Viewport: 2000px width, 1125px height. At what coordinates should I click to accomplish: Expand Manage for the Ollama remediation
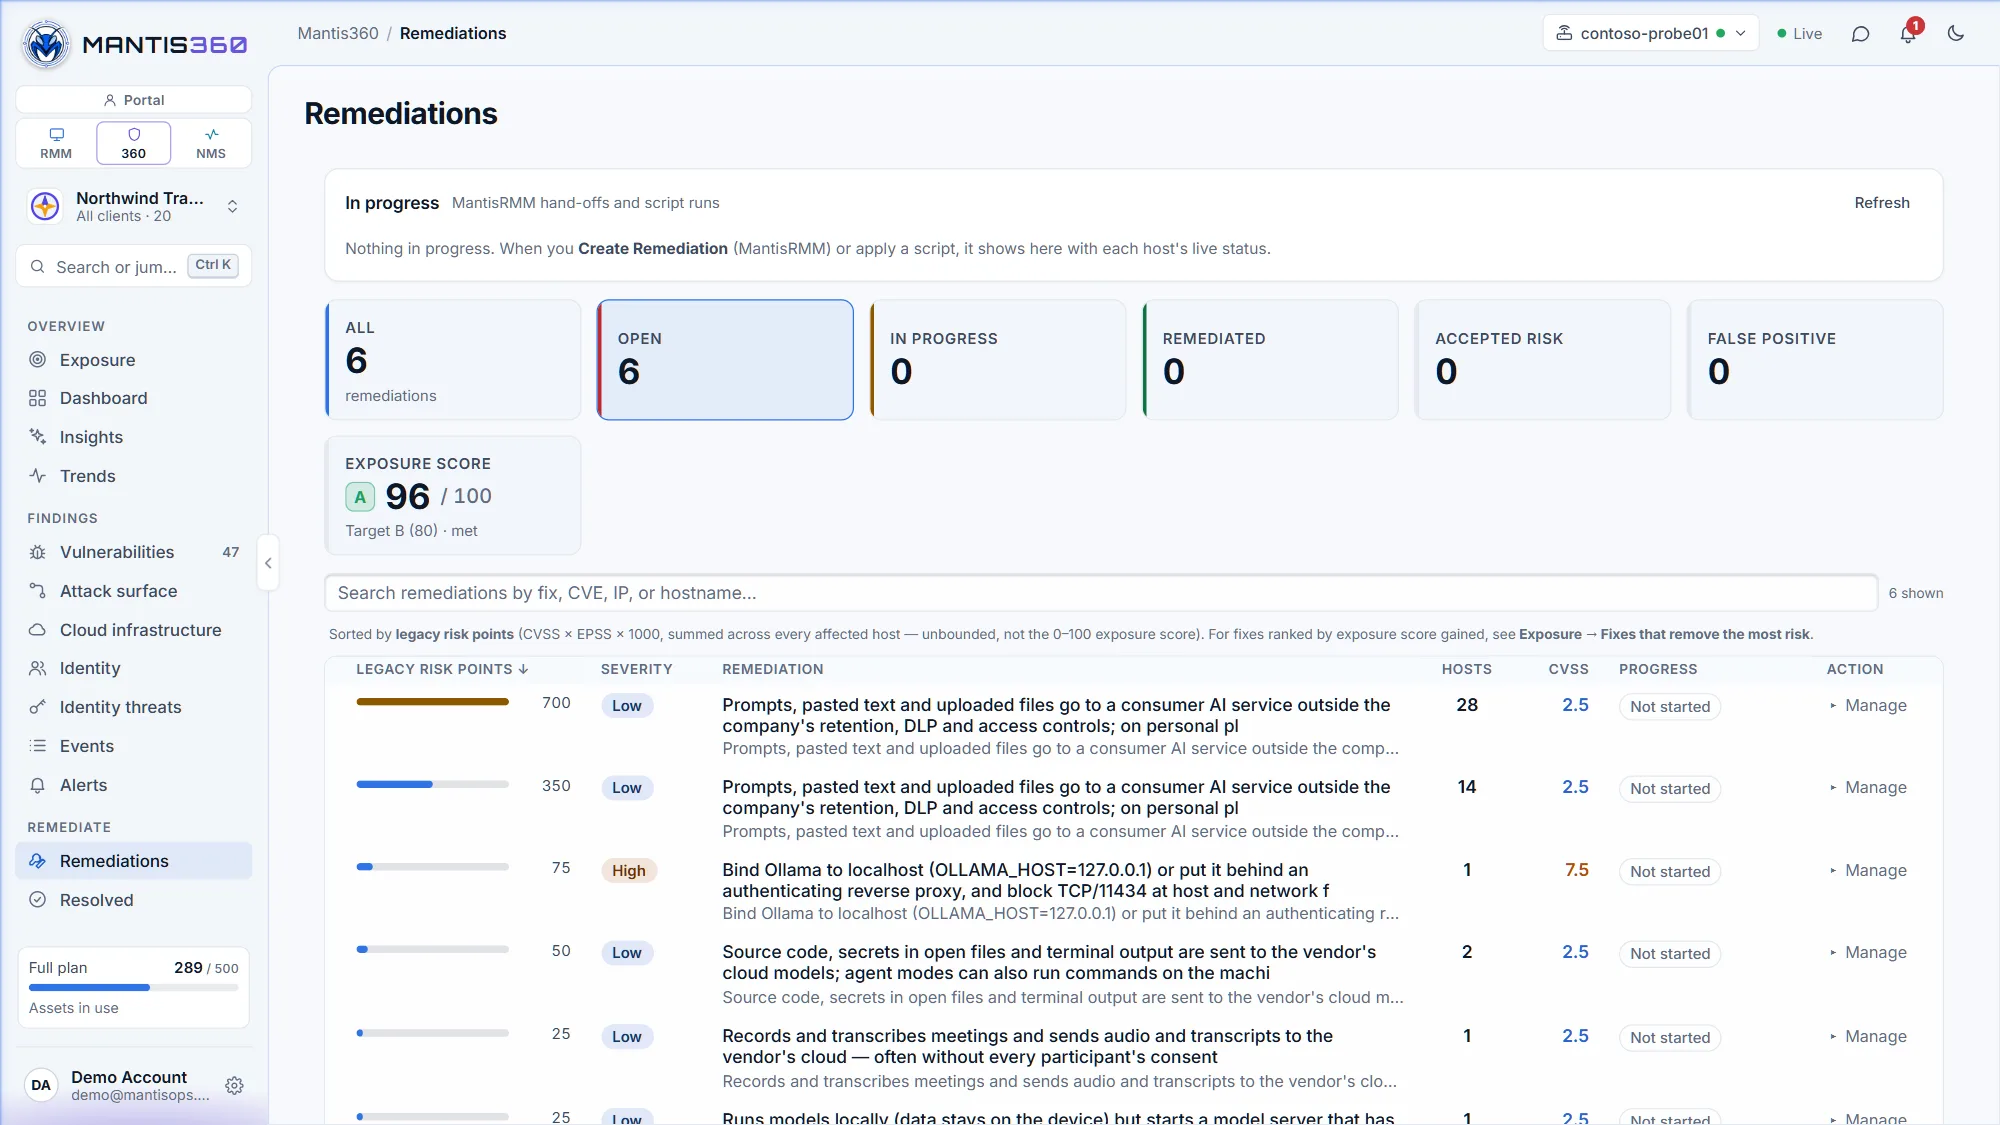coord(1868,871)
